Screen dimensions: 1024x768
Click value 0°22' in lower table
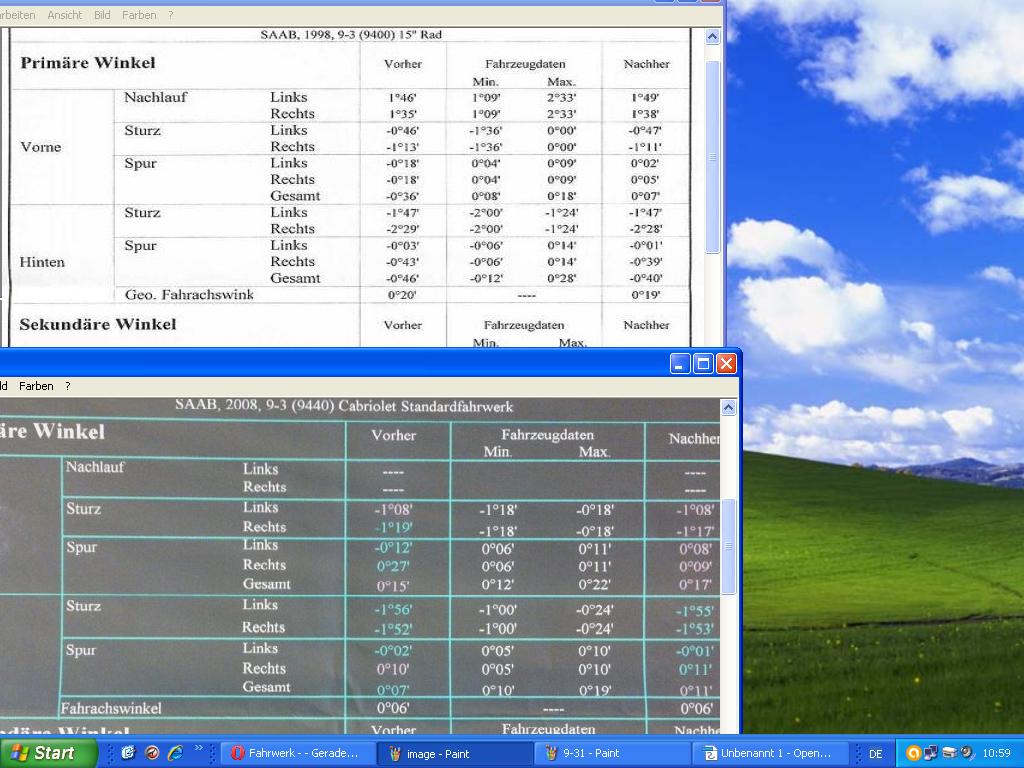coord(594,584)
